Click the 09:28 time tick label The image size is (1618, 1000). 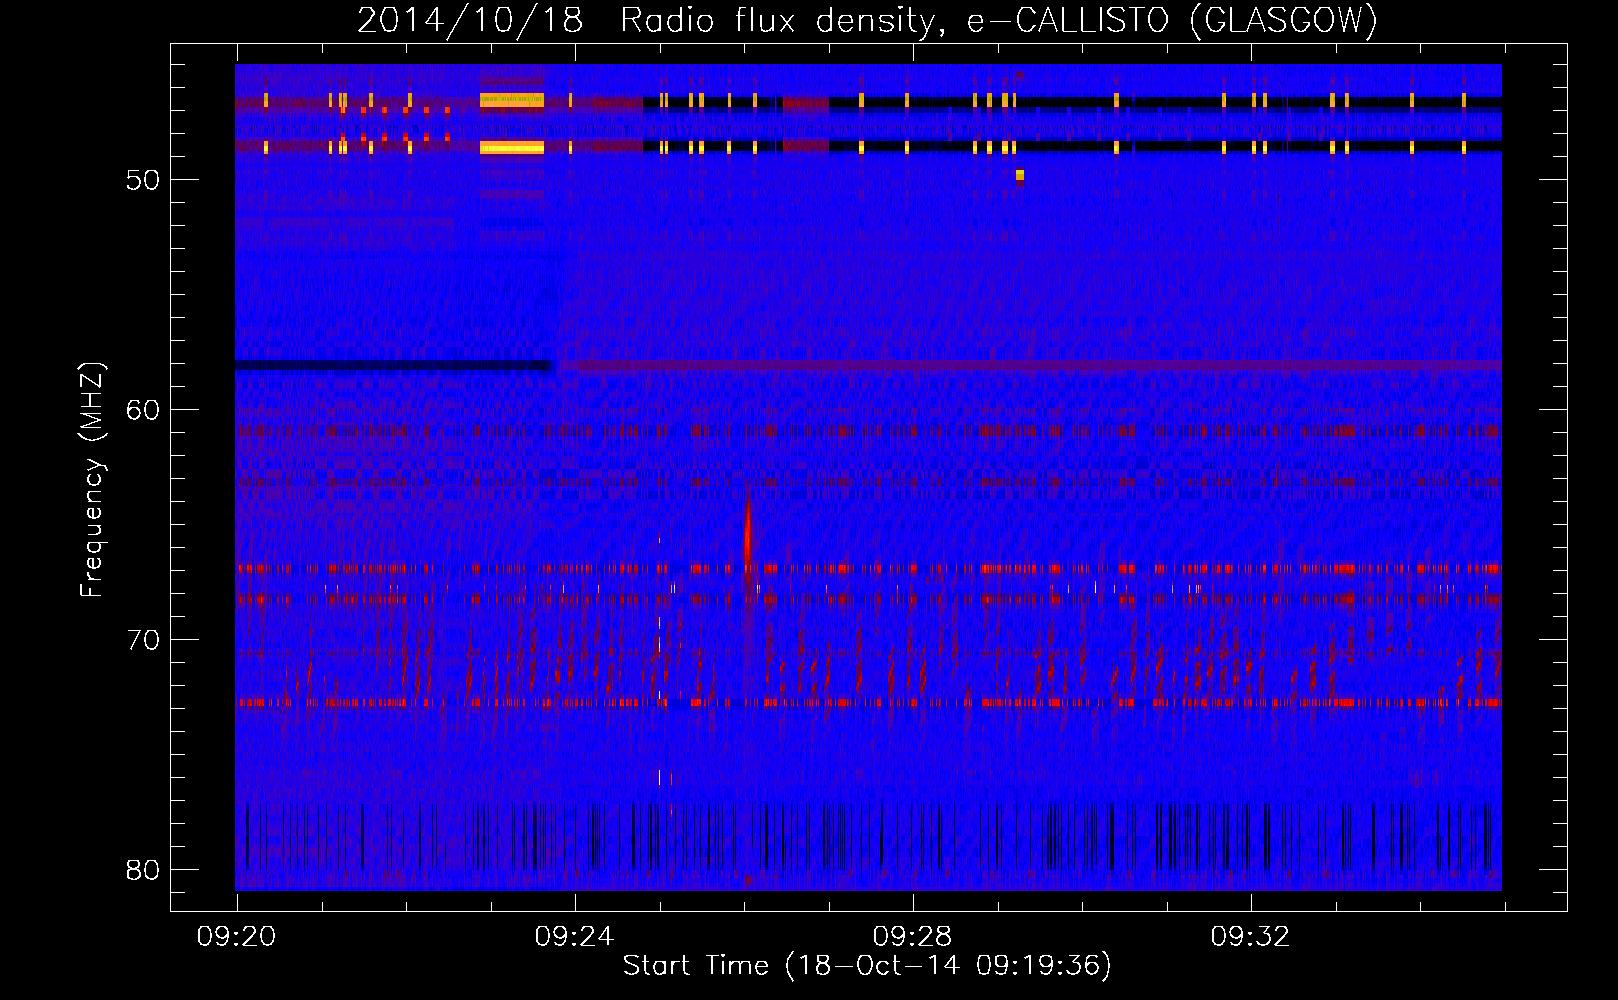click(x=913, y=937)
